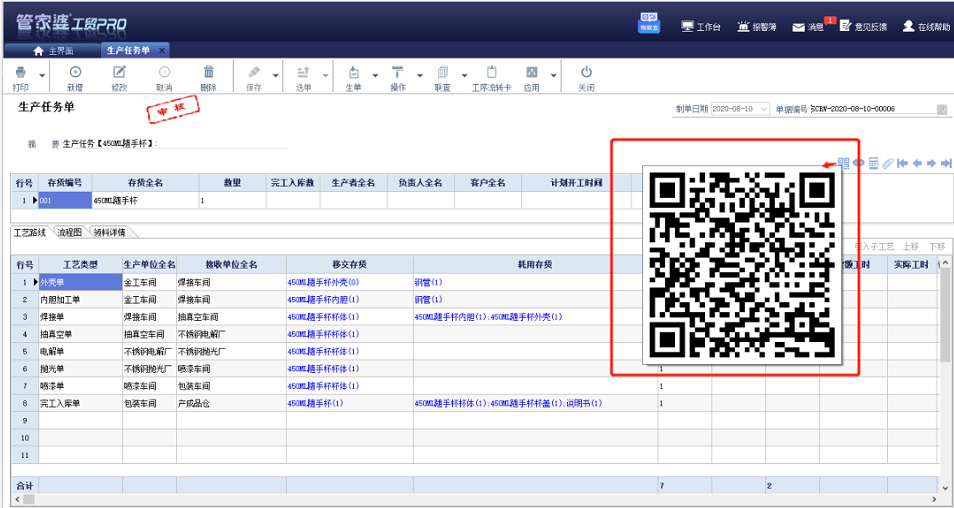This screenshot has height=508, width=954.
Task: Switch to the 流程图 tab
Action: (70, 232)
